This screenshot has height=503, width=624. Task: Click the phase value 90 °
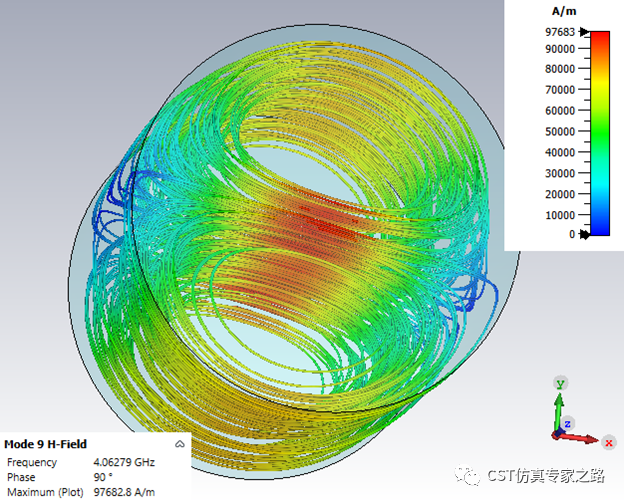[103, 477]
